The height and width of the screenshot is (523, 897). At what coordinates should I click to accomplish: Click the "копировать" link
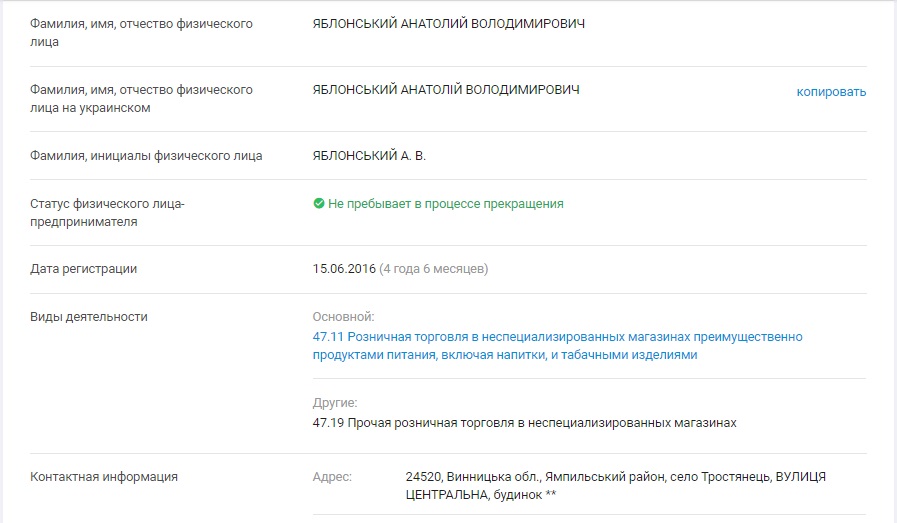[x=831, y=92]
